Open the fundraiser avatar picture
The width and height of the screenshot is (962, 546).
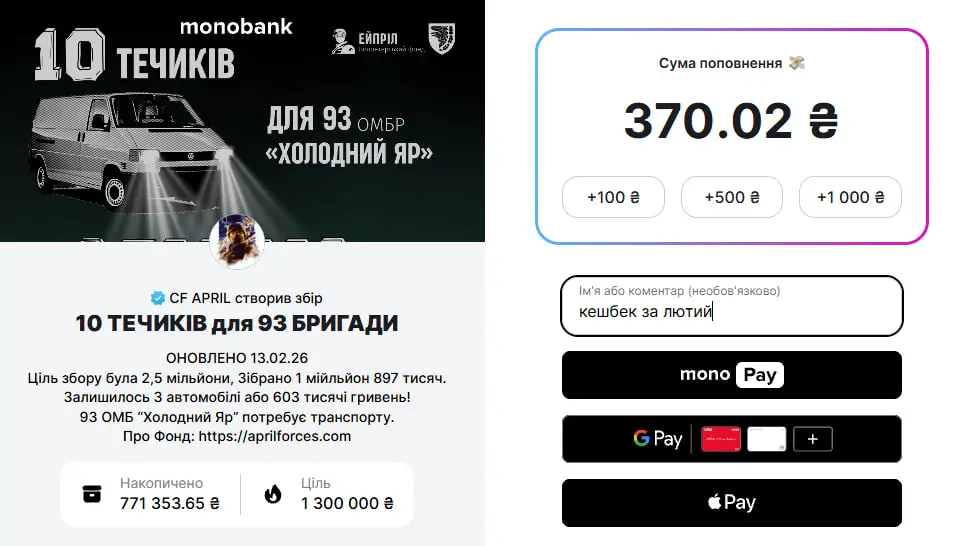[x=241, y=242]
